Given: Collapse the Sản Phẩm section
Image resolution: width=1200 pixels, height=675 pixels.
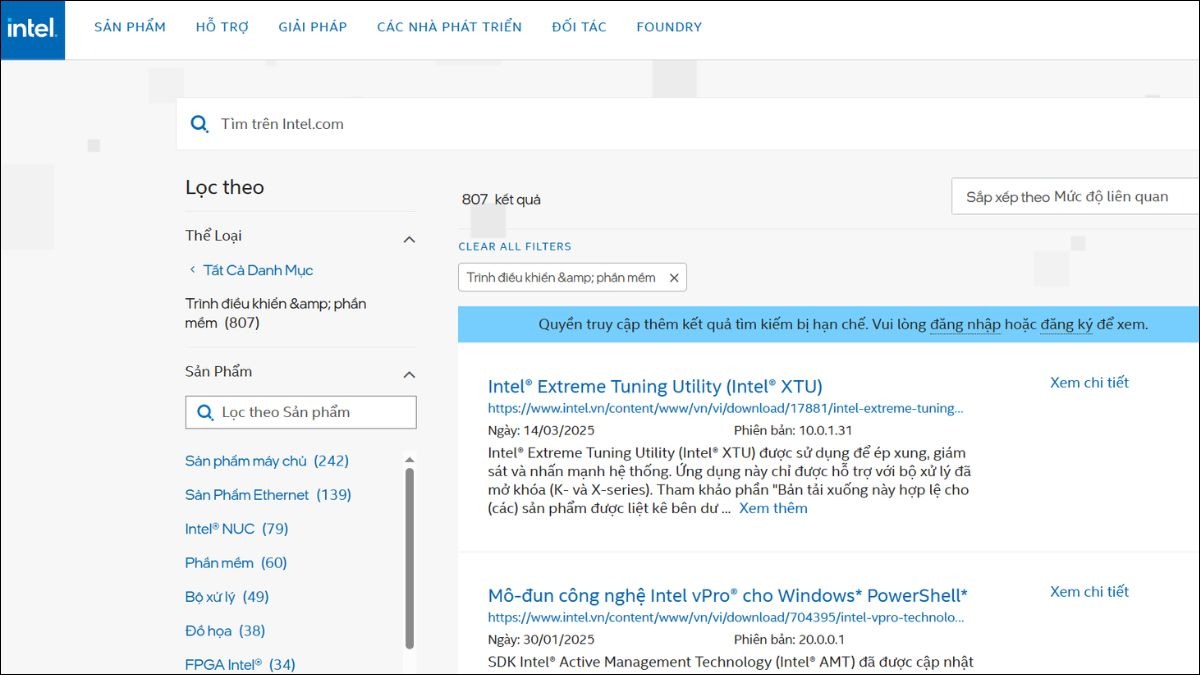Looking at the screenshot, I should coord(409,375).
